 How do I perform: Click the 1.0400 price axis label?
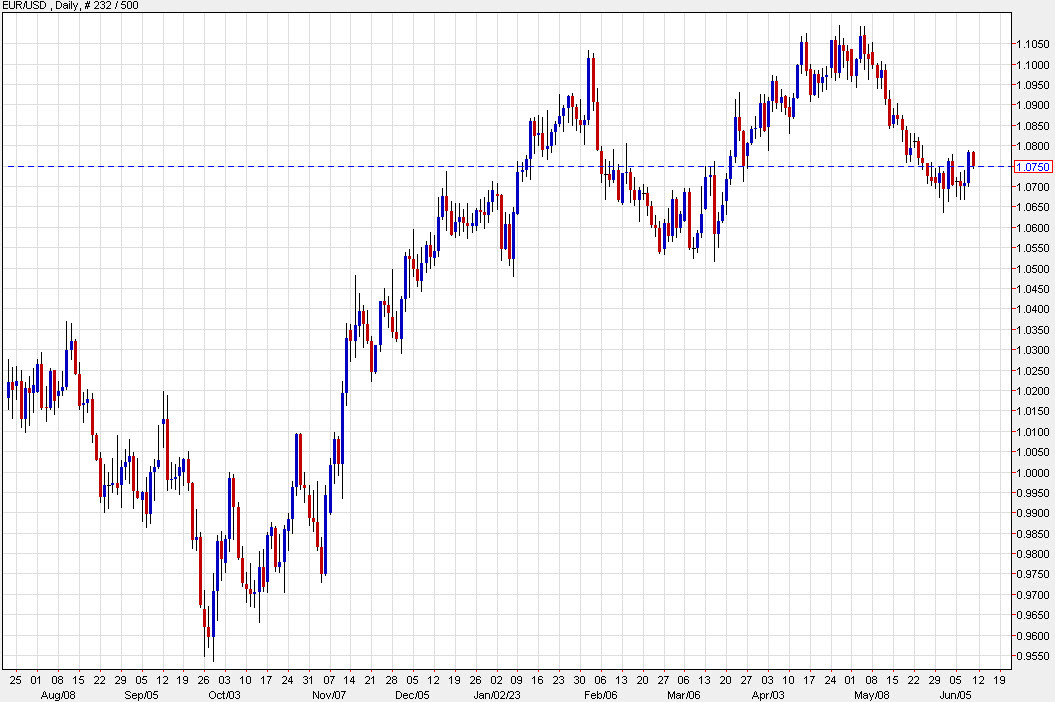click(1033, 310)
